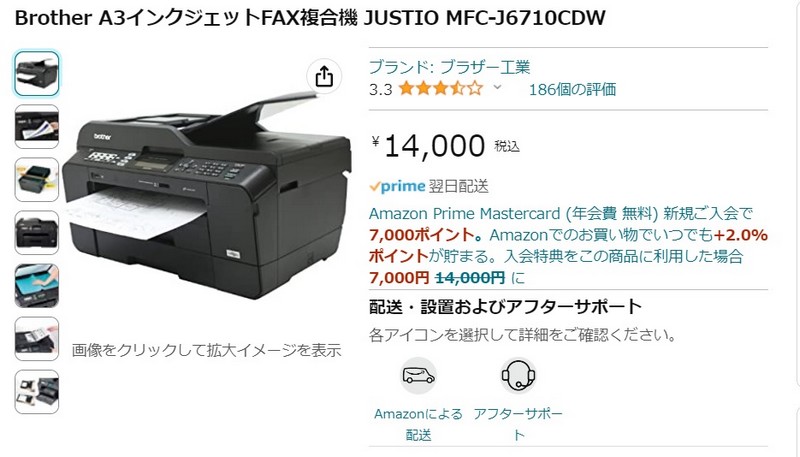
Task: Select the second thumbnail showing paper output
Action: [36, 126]
